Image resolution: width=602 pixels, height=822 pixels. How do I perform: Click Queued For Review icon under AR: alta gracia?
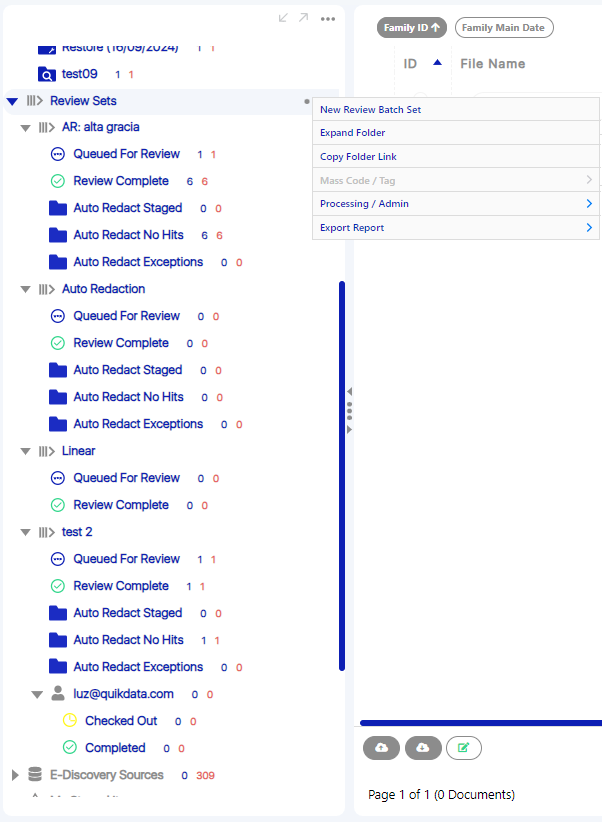pyautogui.click(x=58, y=154)
